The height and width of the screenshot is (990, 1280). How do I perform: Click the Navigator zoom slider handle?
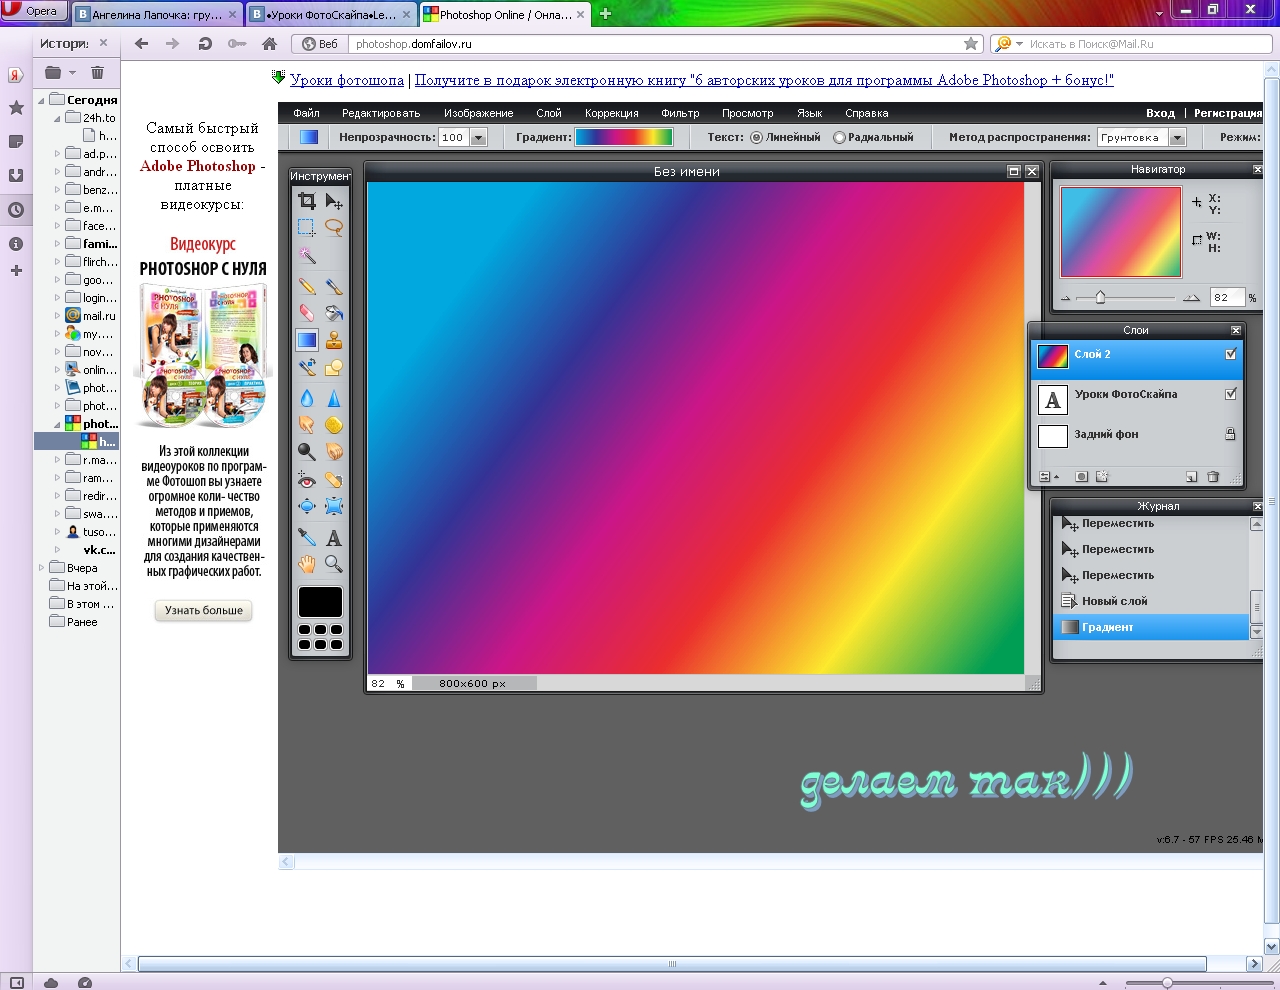tap(1100, 297)
